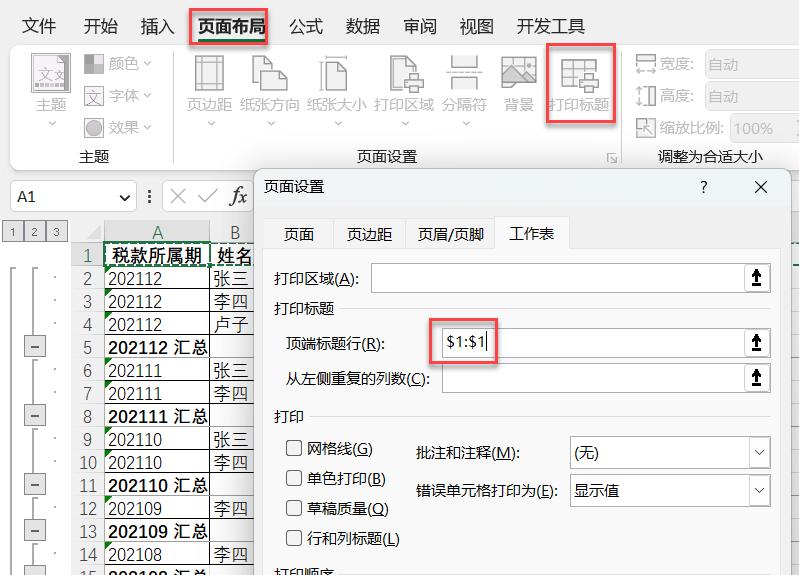Select row header 8
Screen dimensions: 799x575
pyautogui.click(x=88, y=416)
